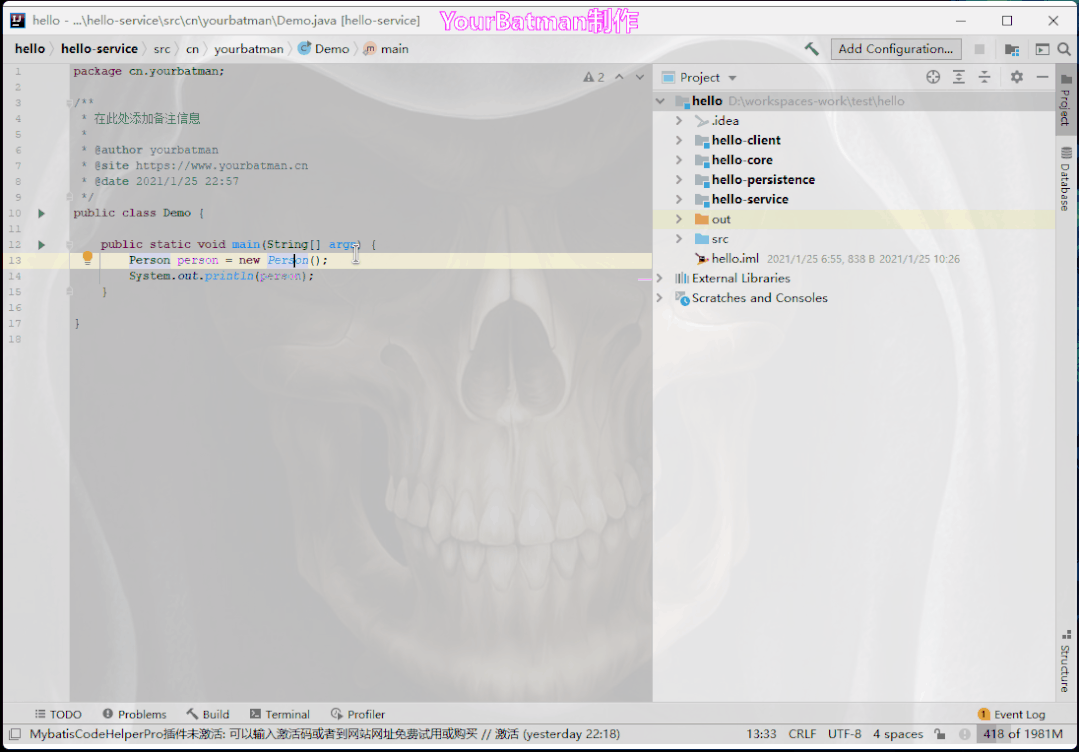Click Collapse All in the Project panel
The height and width of the screenshot is (752, 1079).
click(984, 77)
